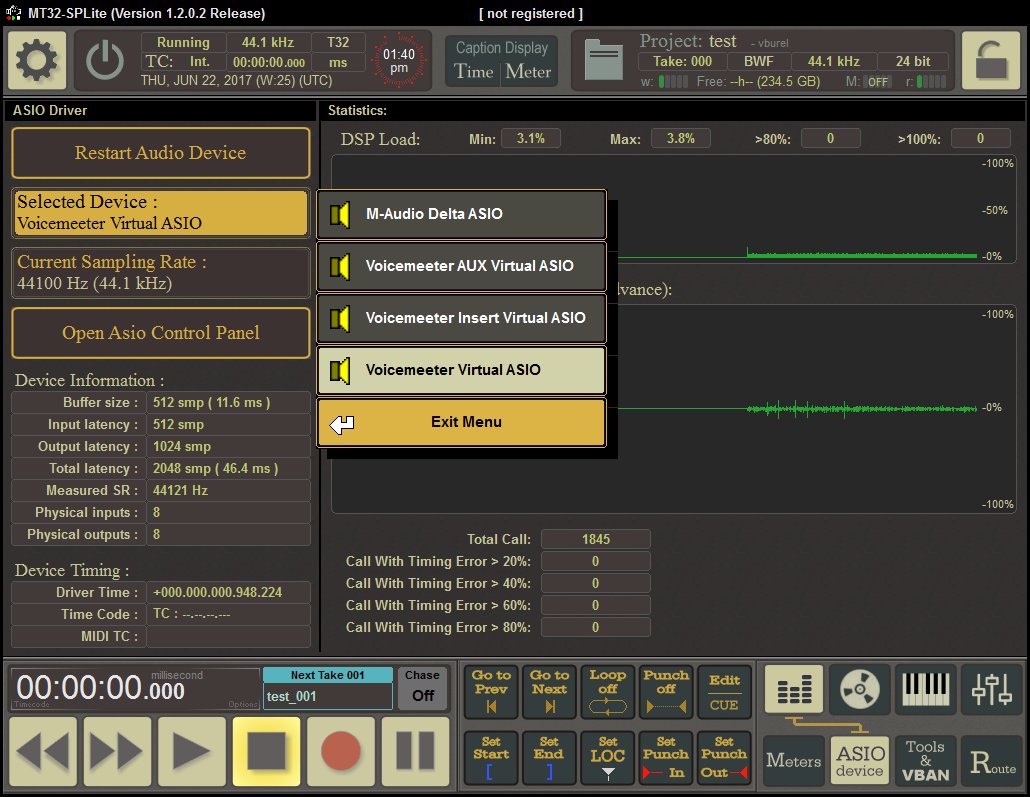This screenshot has width=1030, height=797.
Task: Click the Next Take 001 label
Action: pos(328,675)
